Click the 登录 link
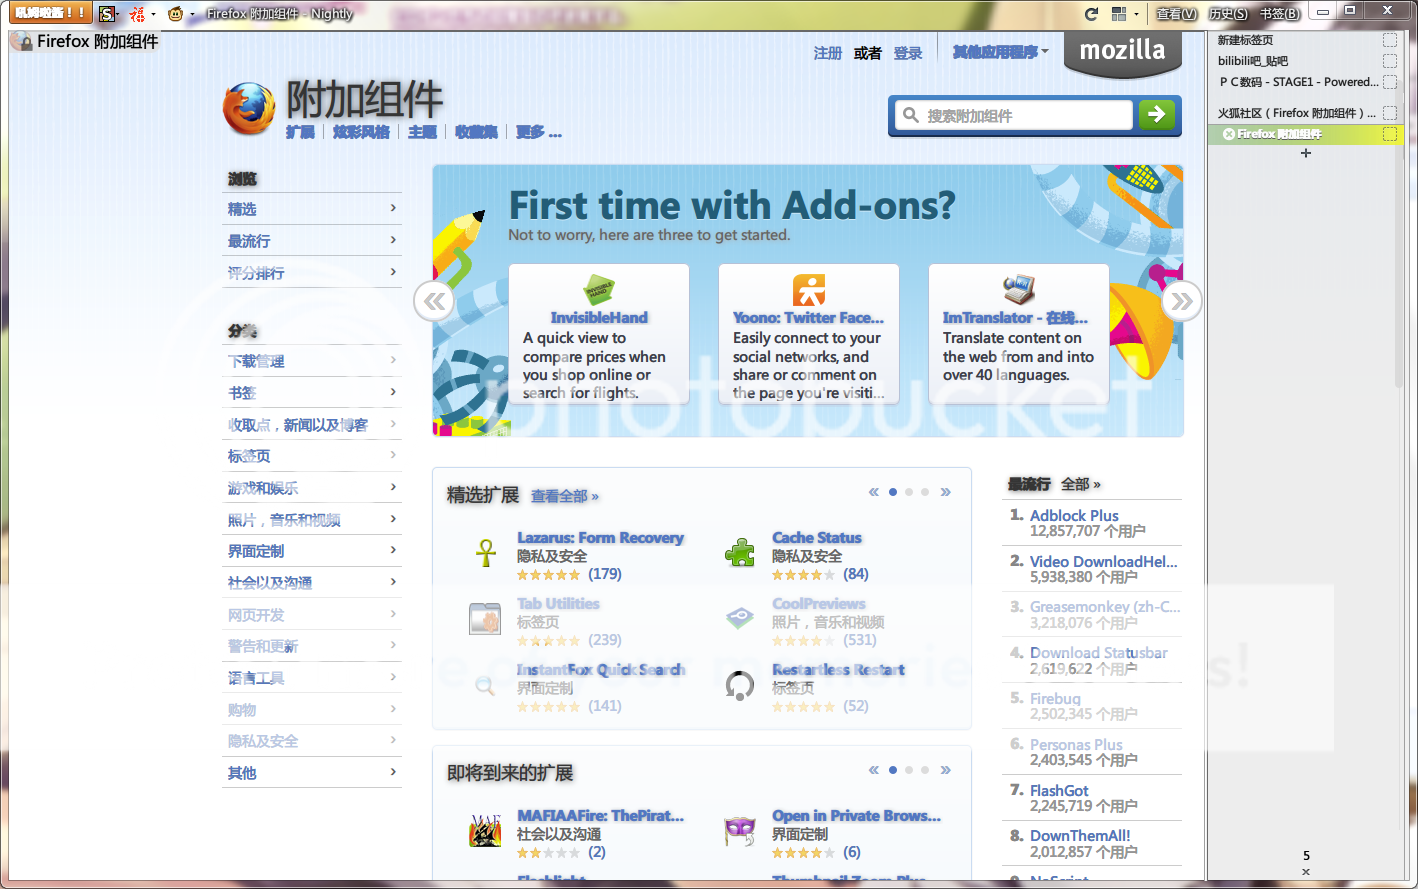Viewport: 1418px width, 889px height. pyautogui.click(x=908, y=53)
